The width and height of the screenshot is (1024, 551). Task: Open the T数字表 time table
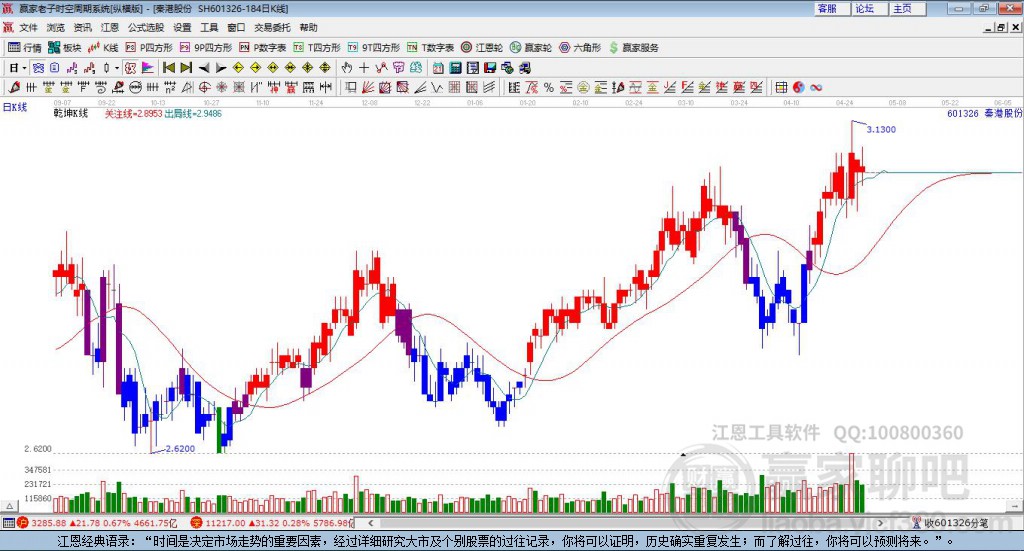point(430,48)
